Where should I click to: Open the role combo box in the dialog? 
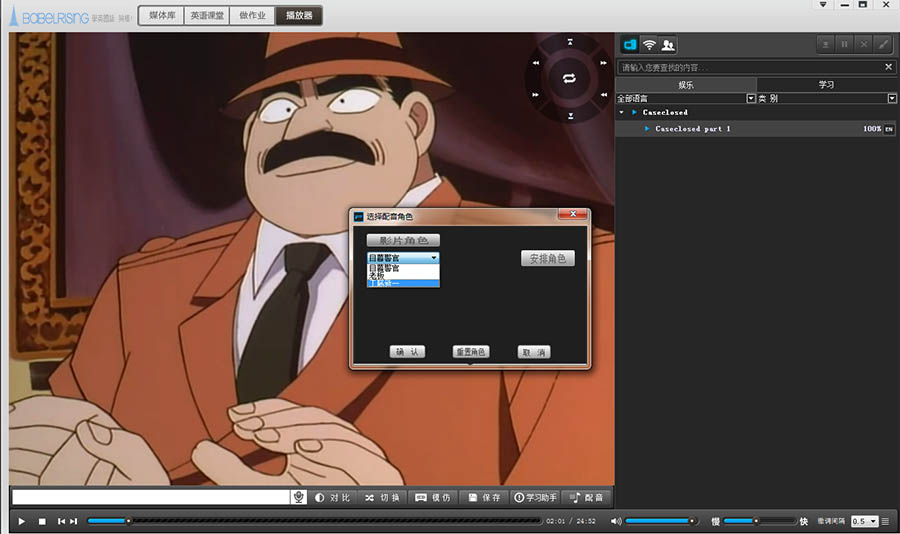(x=404, y=258)
